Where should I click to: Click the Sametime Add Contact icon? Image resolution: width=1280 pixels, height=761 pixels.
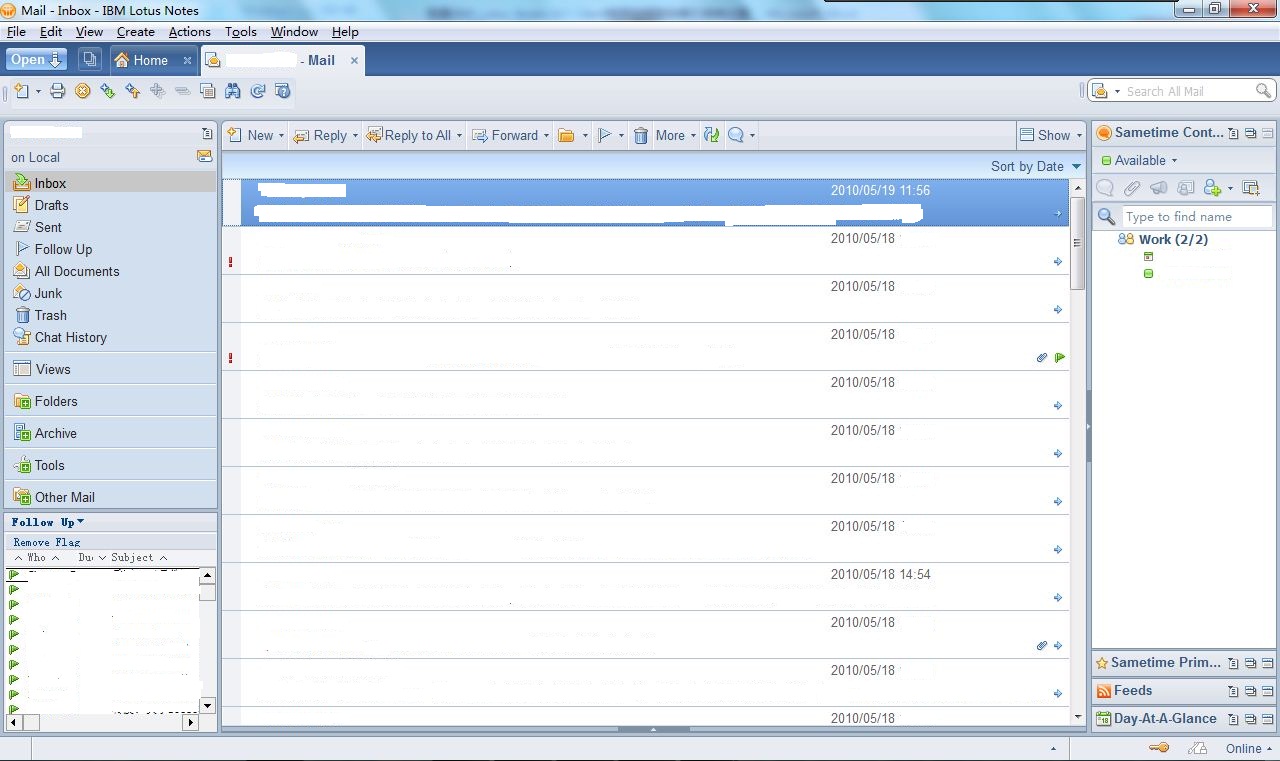point(1212,188)
